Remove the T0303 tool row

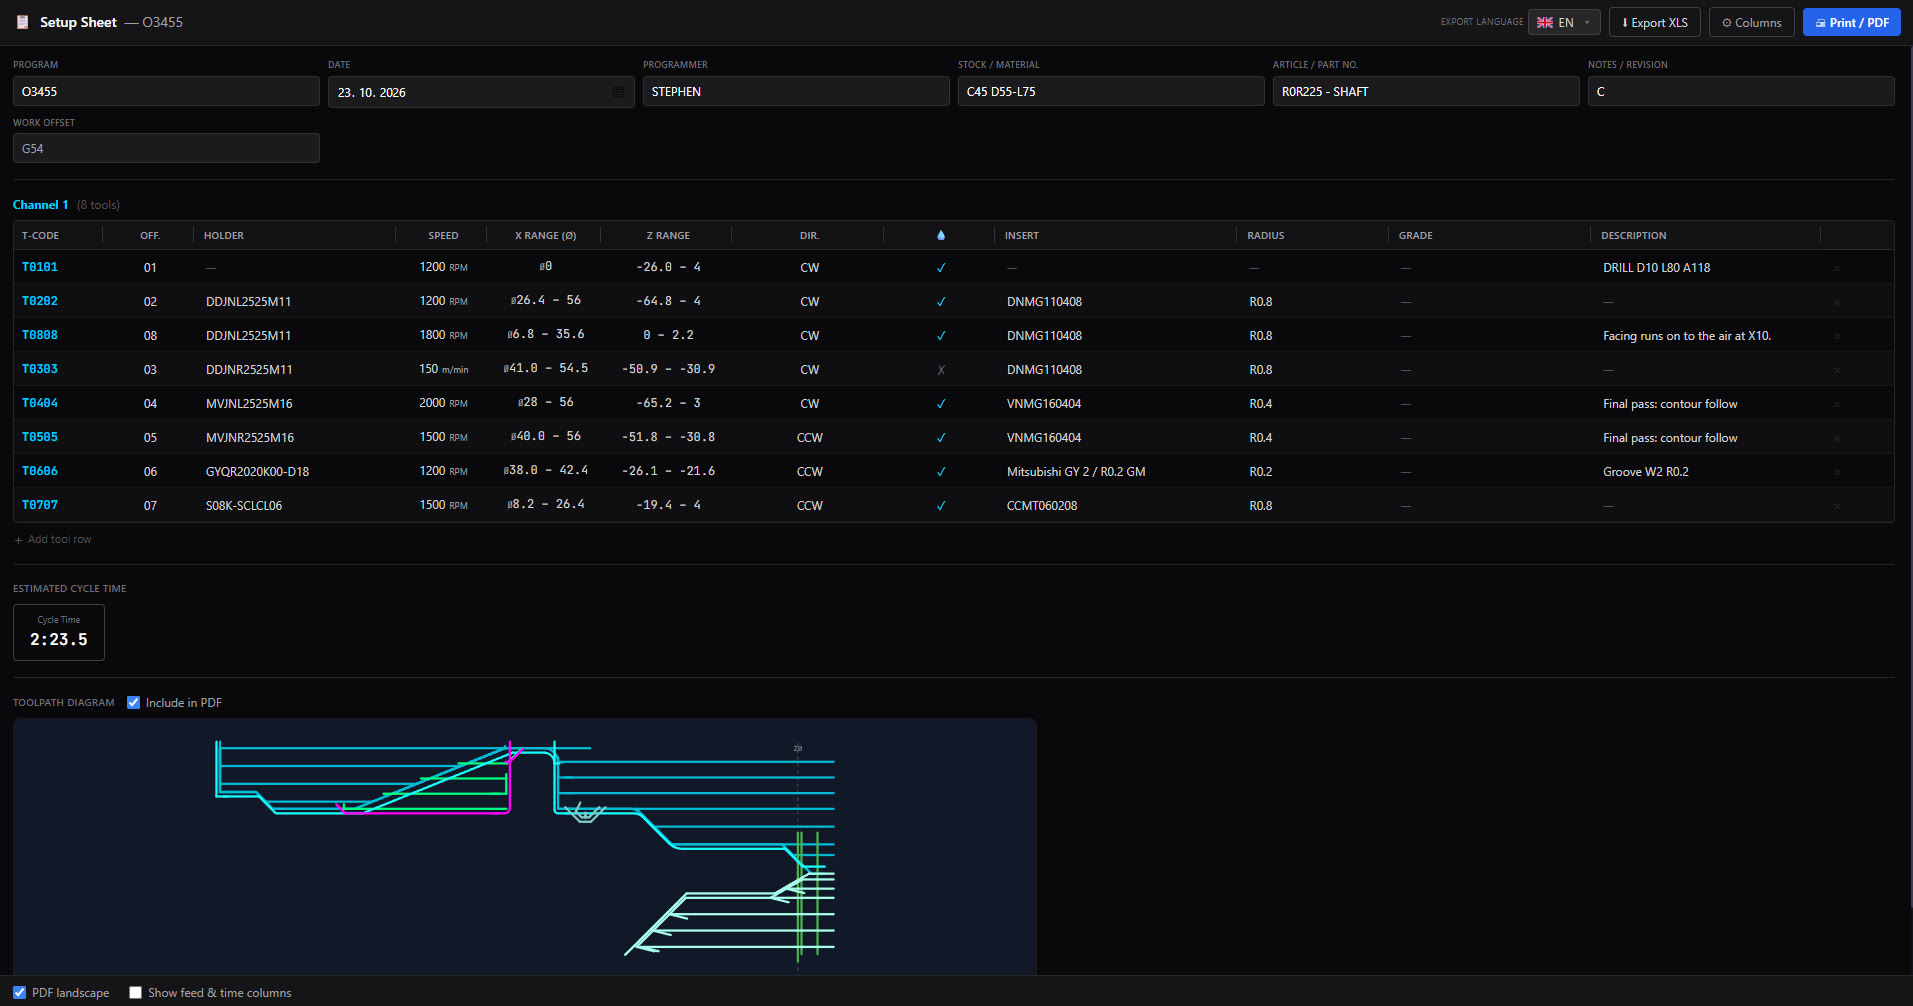[1837, 370]
